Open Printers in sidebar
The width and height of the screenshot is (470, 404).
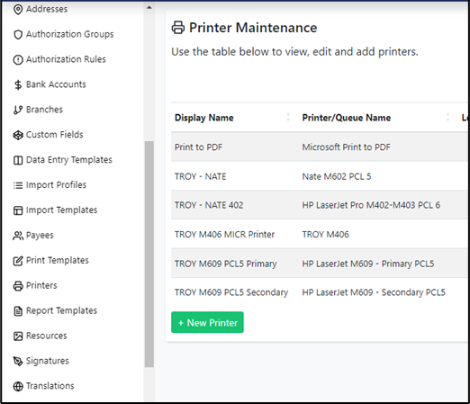(x=41, y=285)
